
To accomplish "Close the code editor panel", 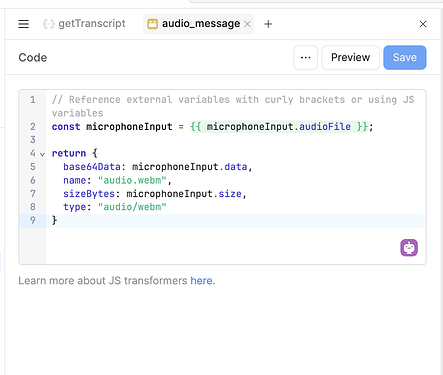I will coord(423,24).
